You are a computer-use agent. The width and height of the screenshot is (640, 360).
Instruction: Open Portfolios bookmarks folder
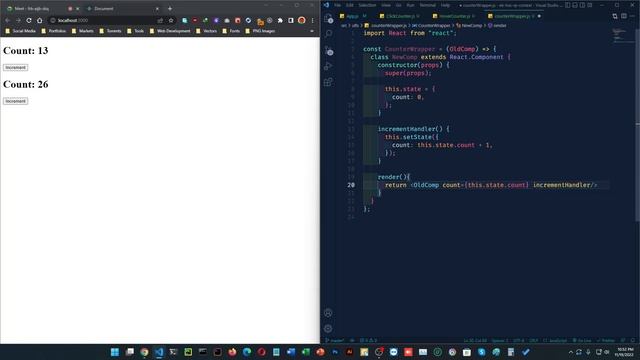53,31
